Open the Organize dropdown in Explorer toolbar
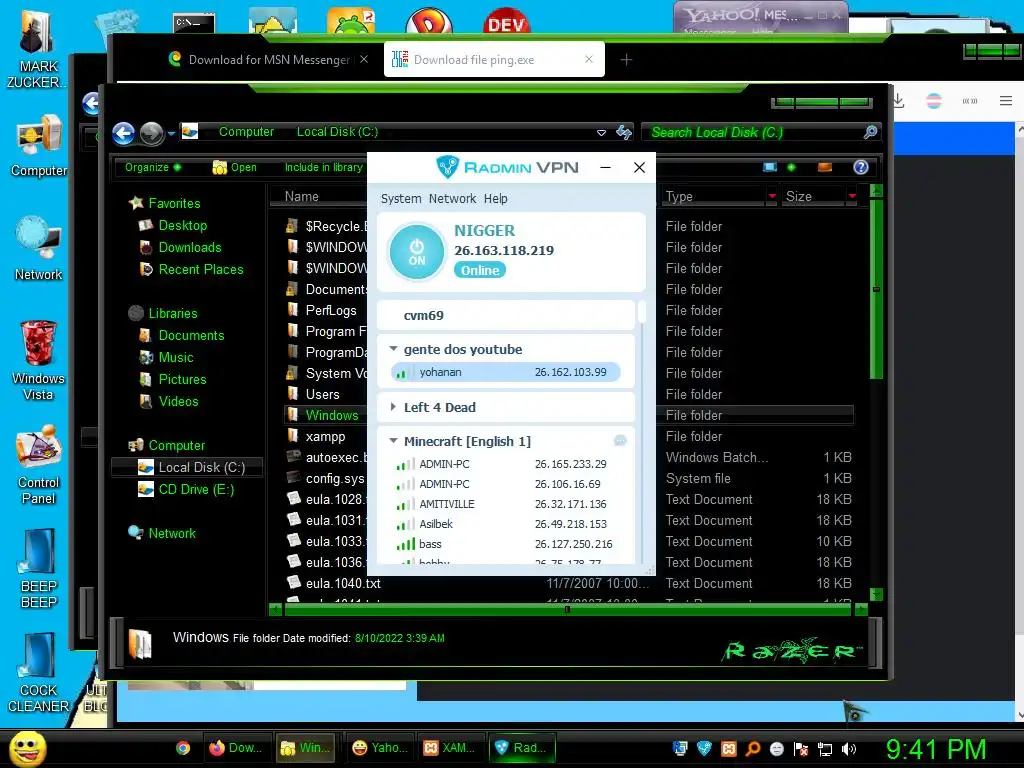 [x=153, y=167]
